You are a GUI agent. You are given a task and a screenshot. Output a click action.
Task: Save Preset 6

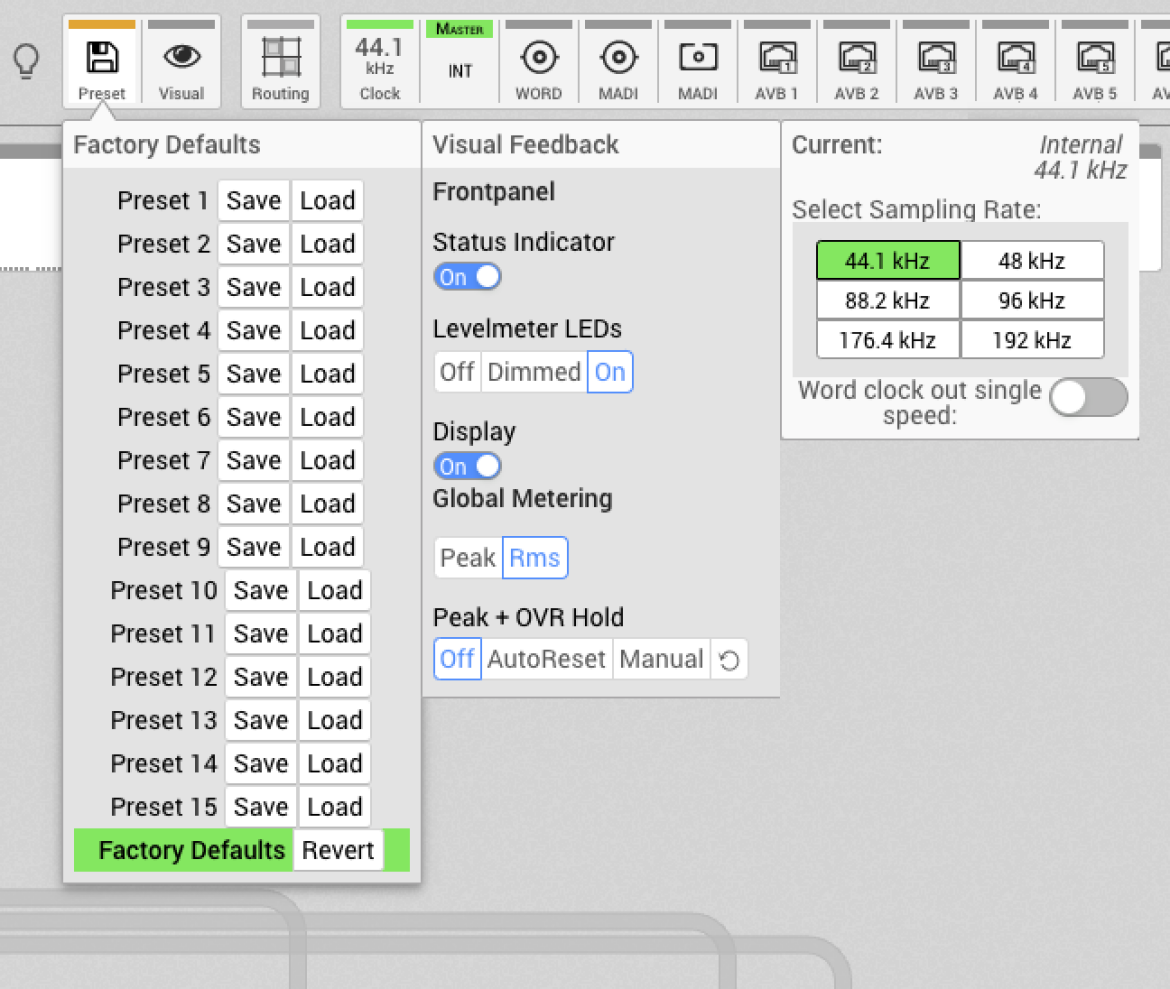coord(254,417)
